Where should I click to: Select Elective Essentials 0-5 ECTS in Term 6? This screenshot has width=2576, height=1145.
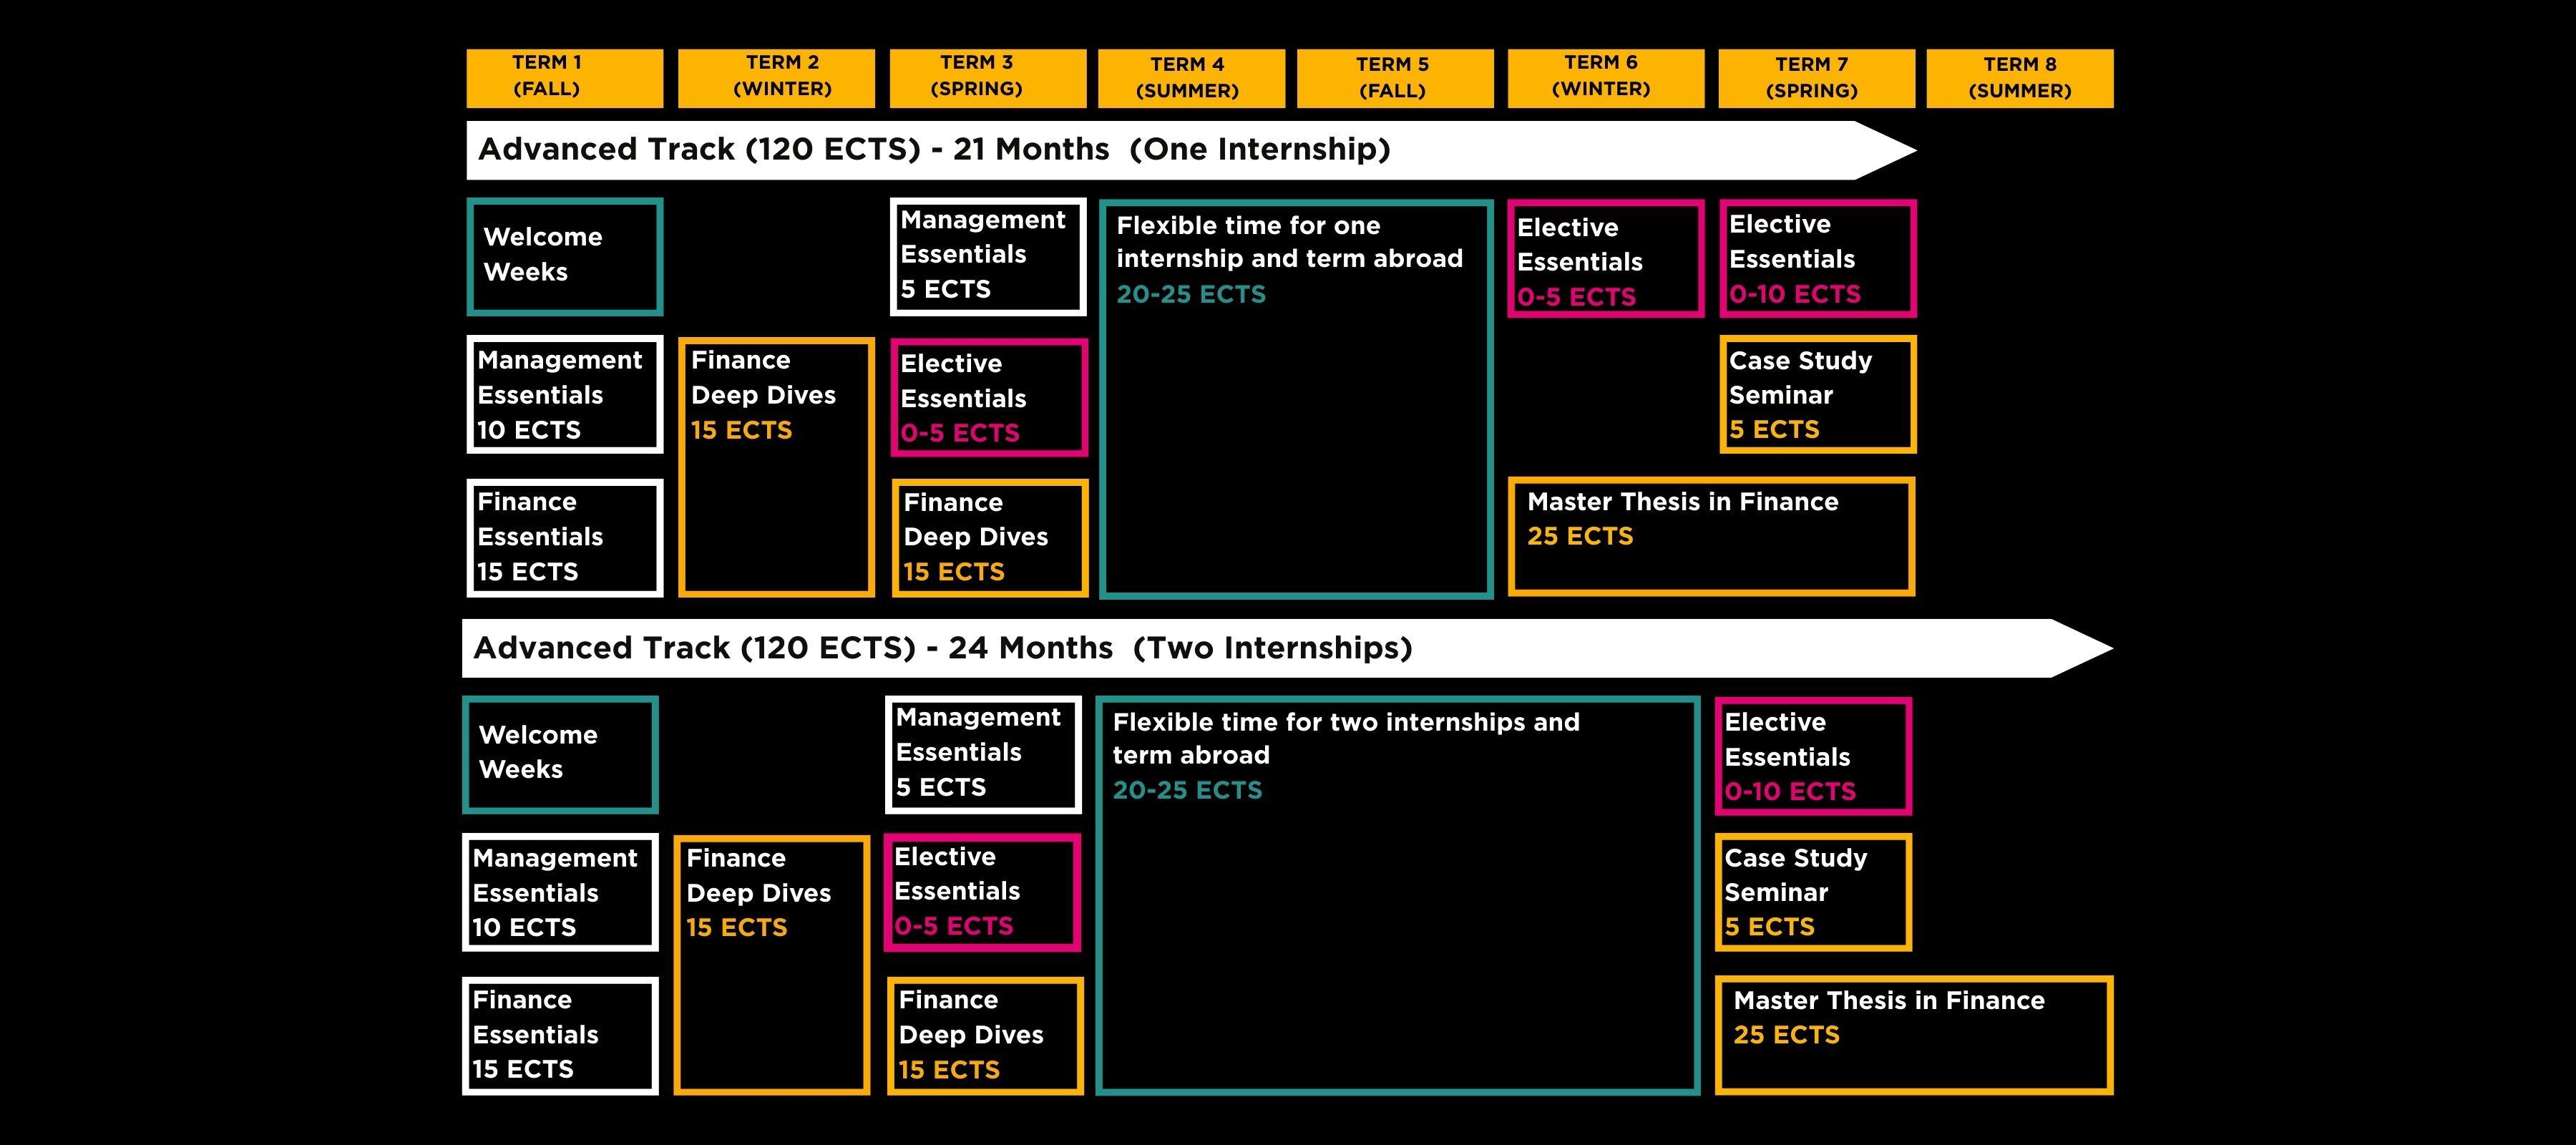point(1605,258)
